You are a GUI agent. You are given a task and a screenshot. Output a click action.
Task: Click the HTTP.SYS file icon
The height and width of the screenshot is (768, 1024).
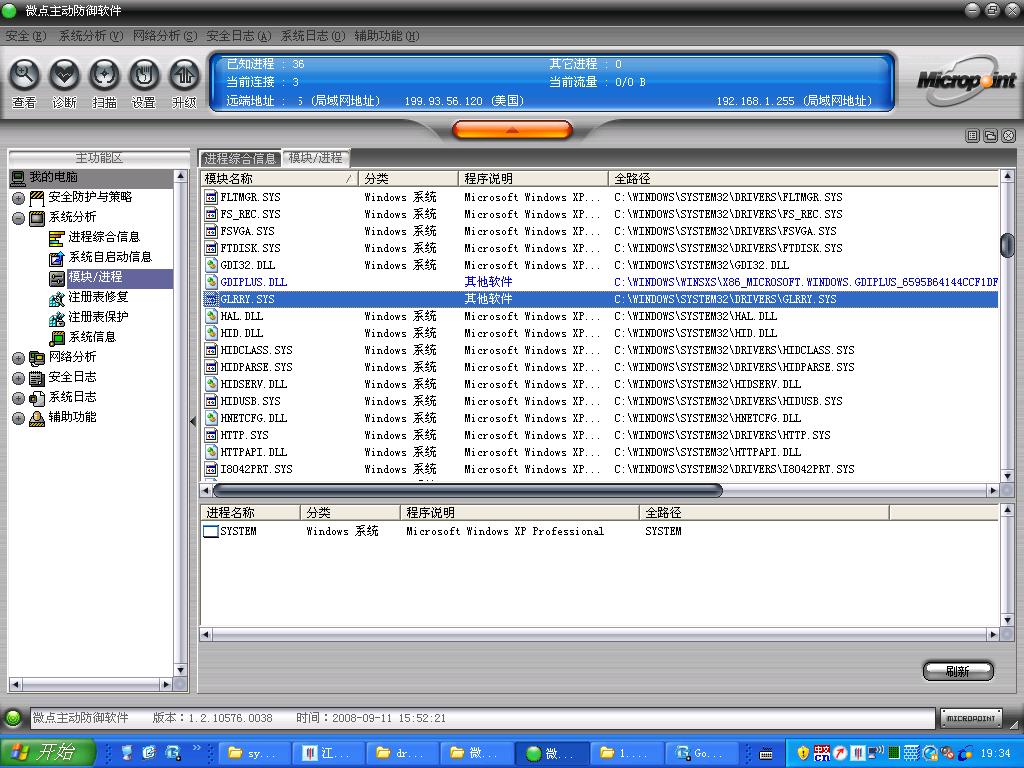pyautogui.click(x=211, y=435)
